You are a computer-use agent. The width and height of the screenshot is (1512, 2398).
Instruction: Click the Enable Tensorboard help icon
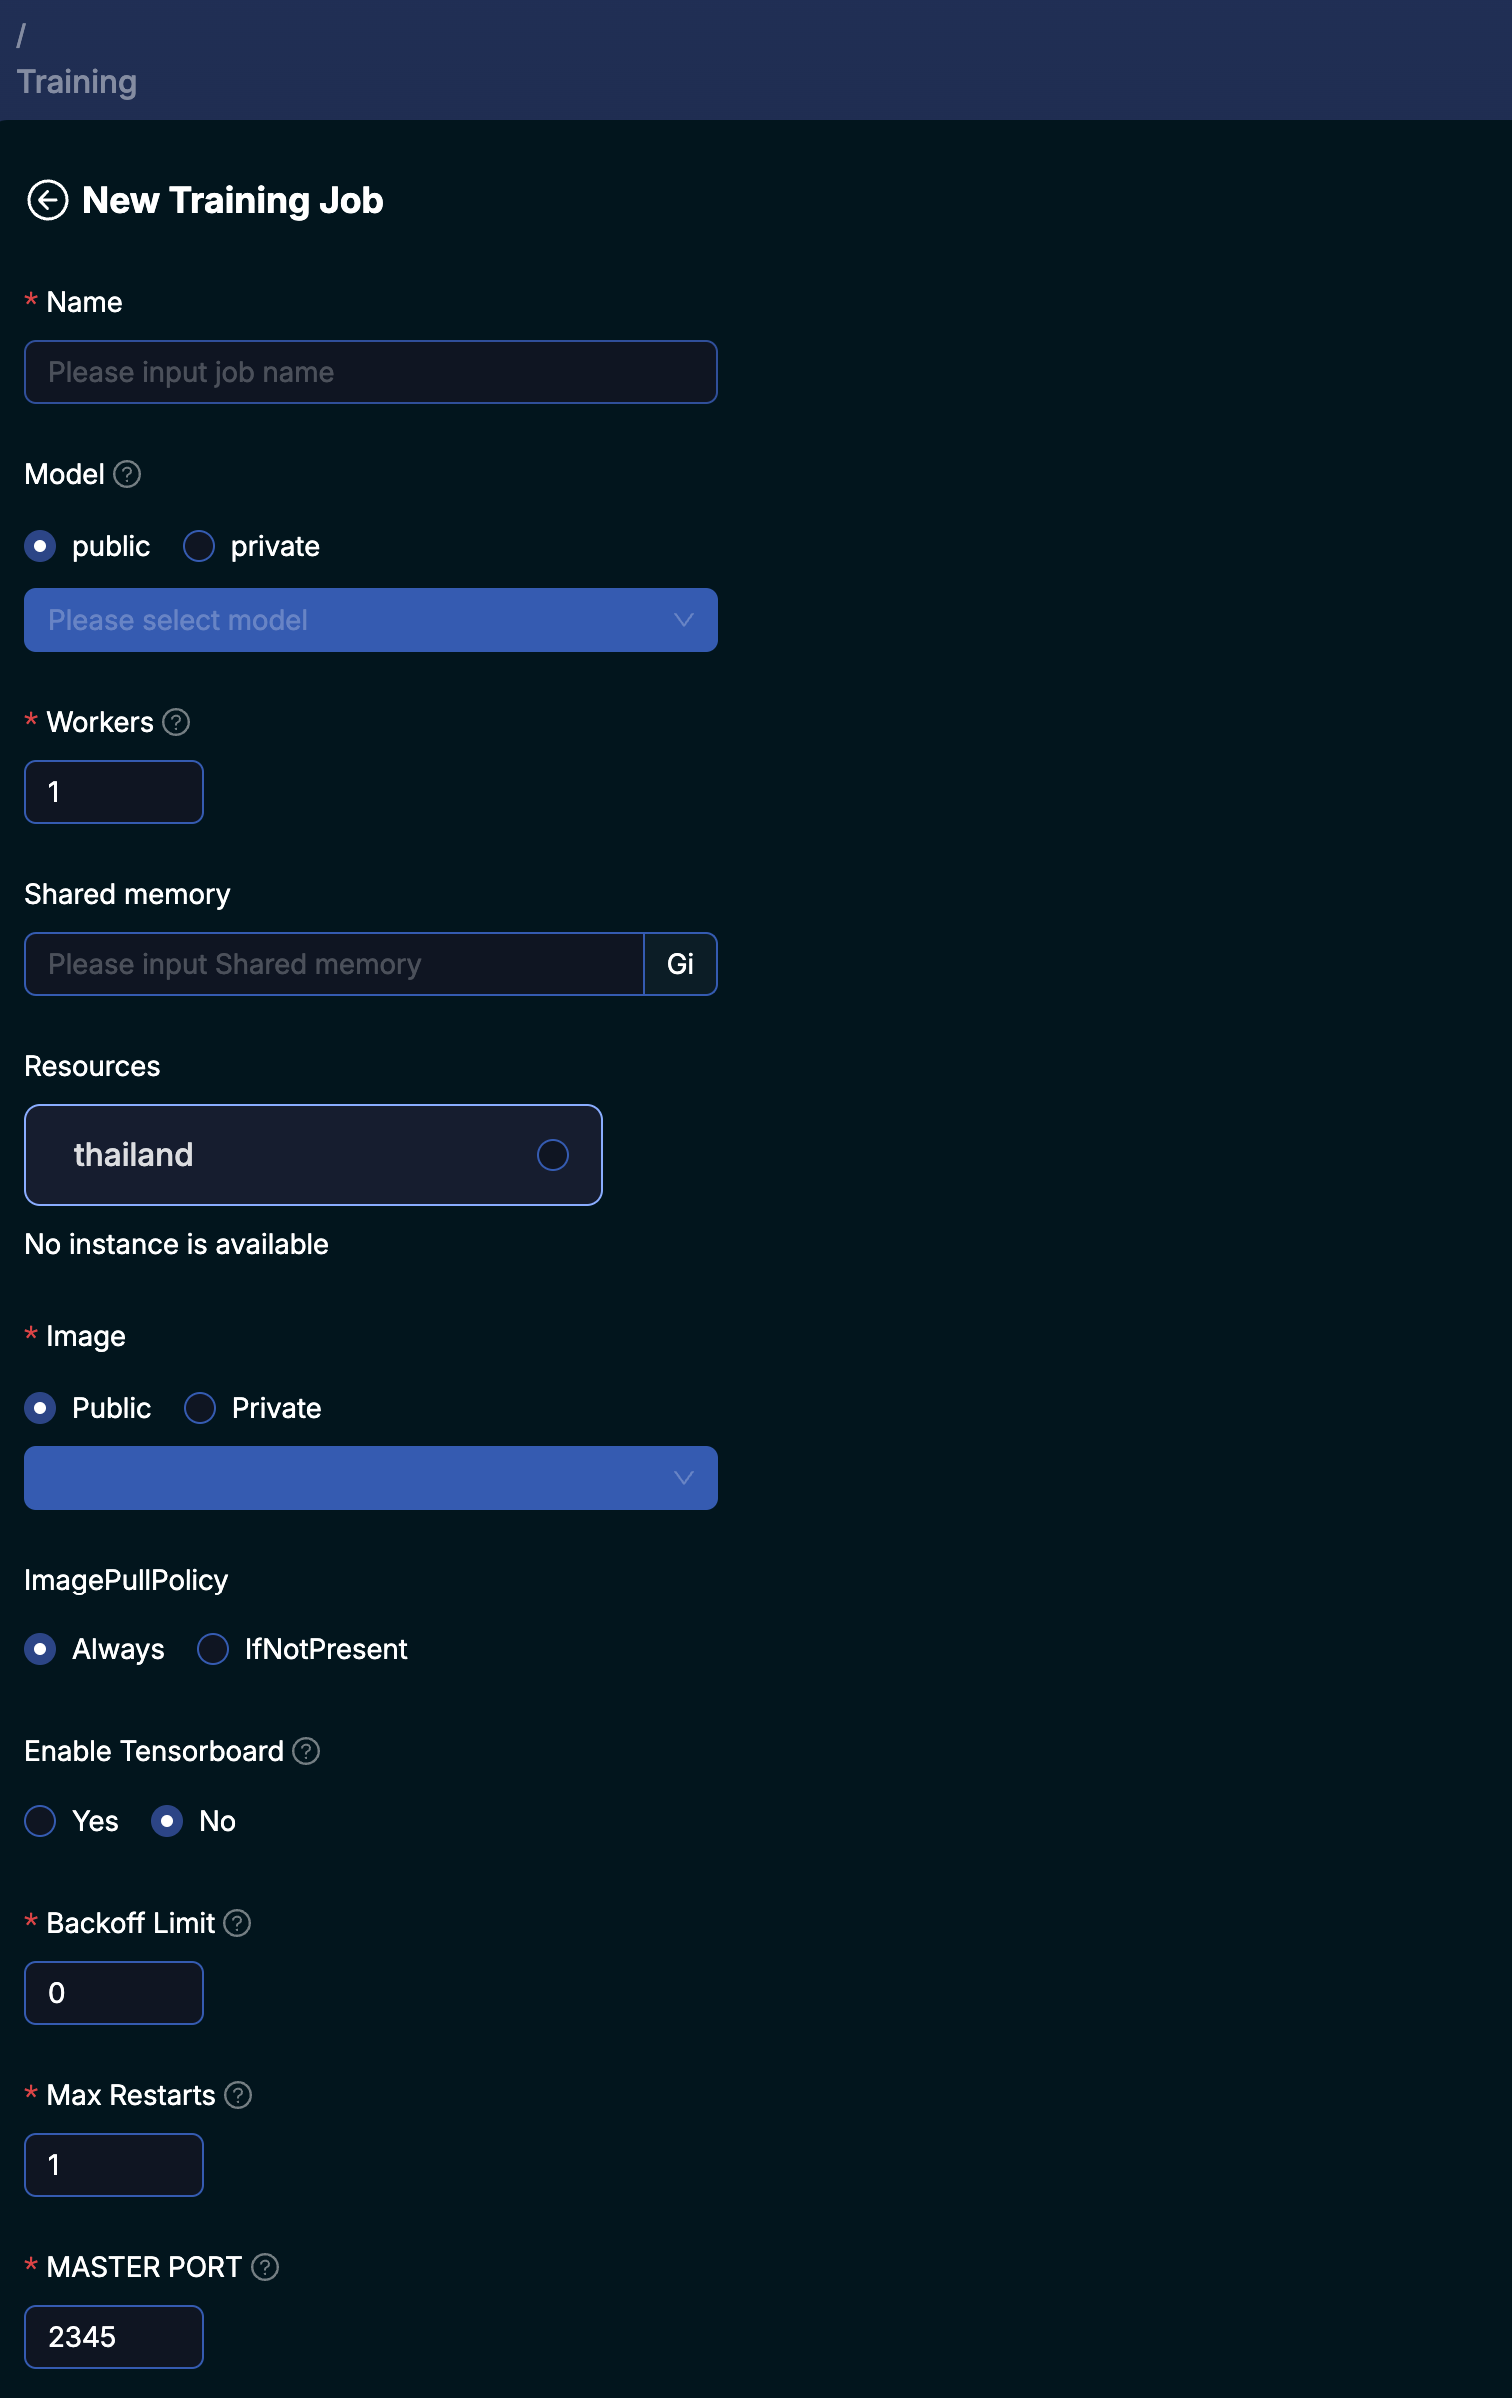click(306, 1751)
